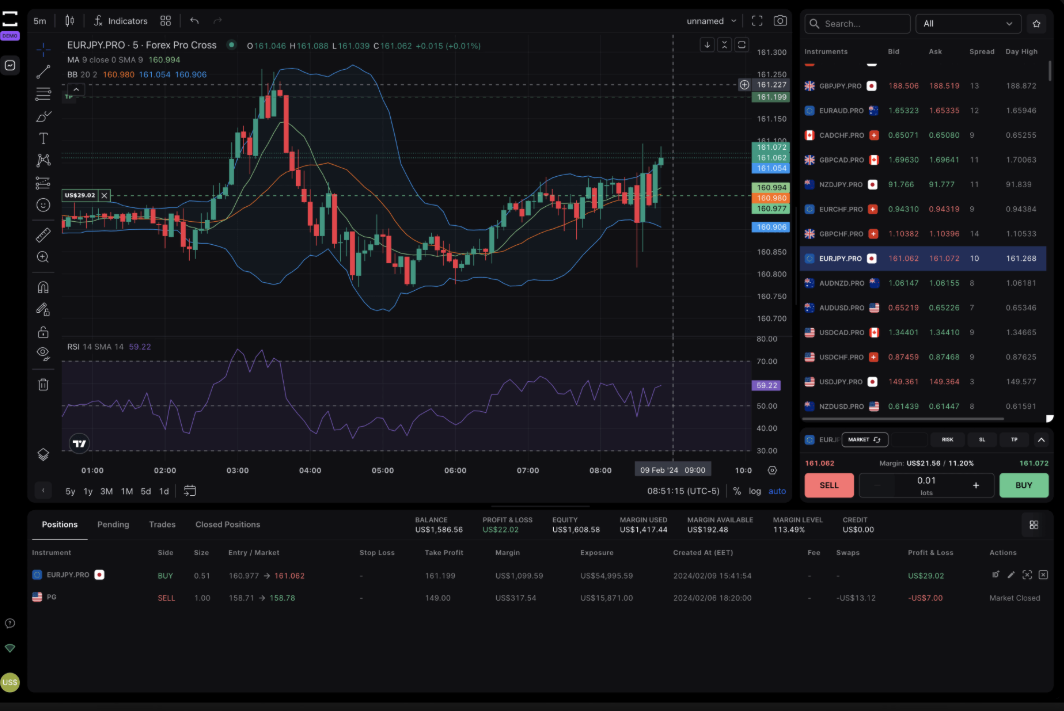The width and height of the screenshot is (1064, 711).
Task: Change the candlestick chart style
Action: pos(70,21)
